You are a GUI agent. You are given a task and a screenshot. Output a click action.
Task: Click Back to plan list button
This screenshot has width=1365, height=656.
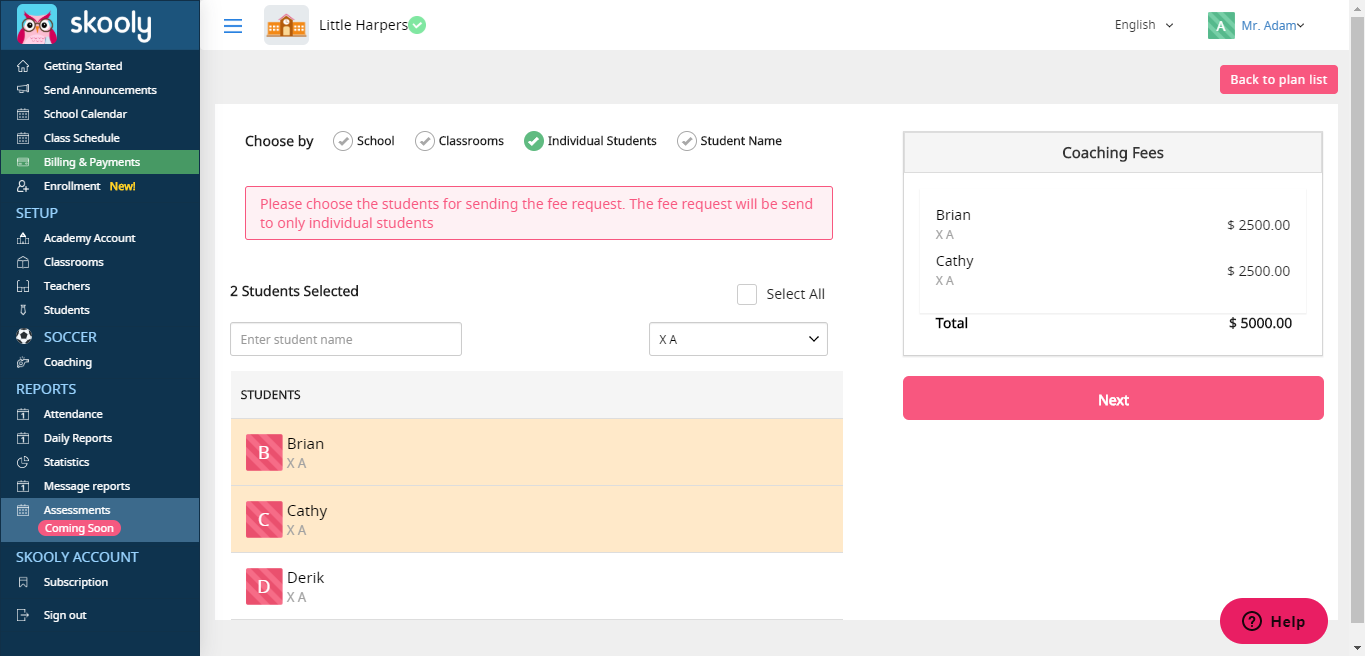1278,80
